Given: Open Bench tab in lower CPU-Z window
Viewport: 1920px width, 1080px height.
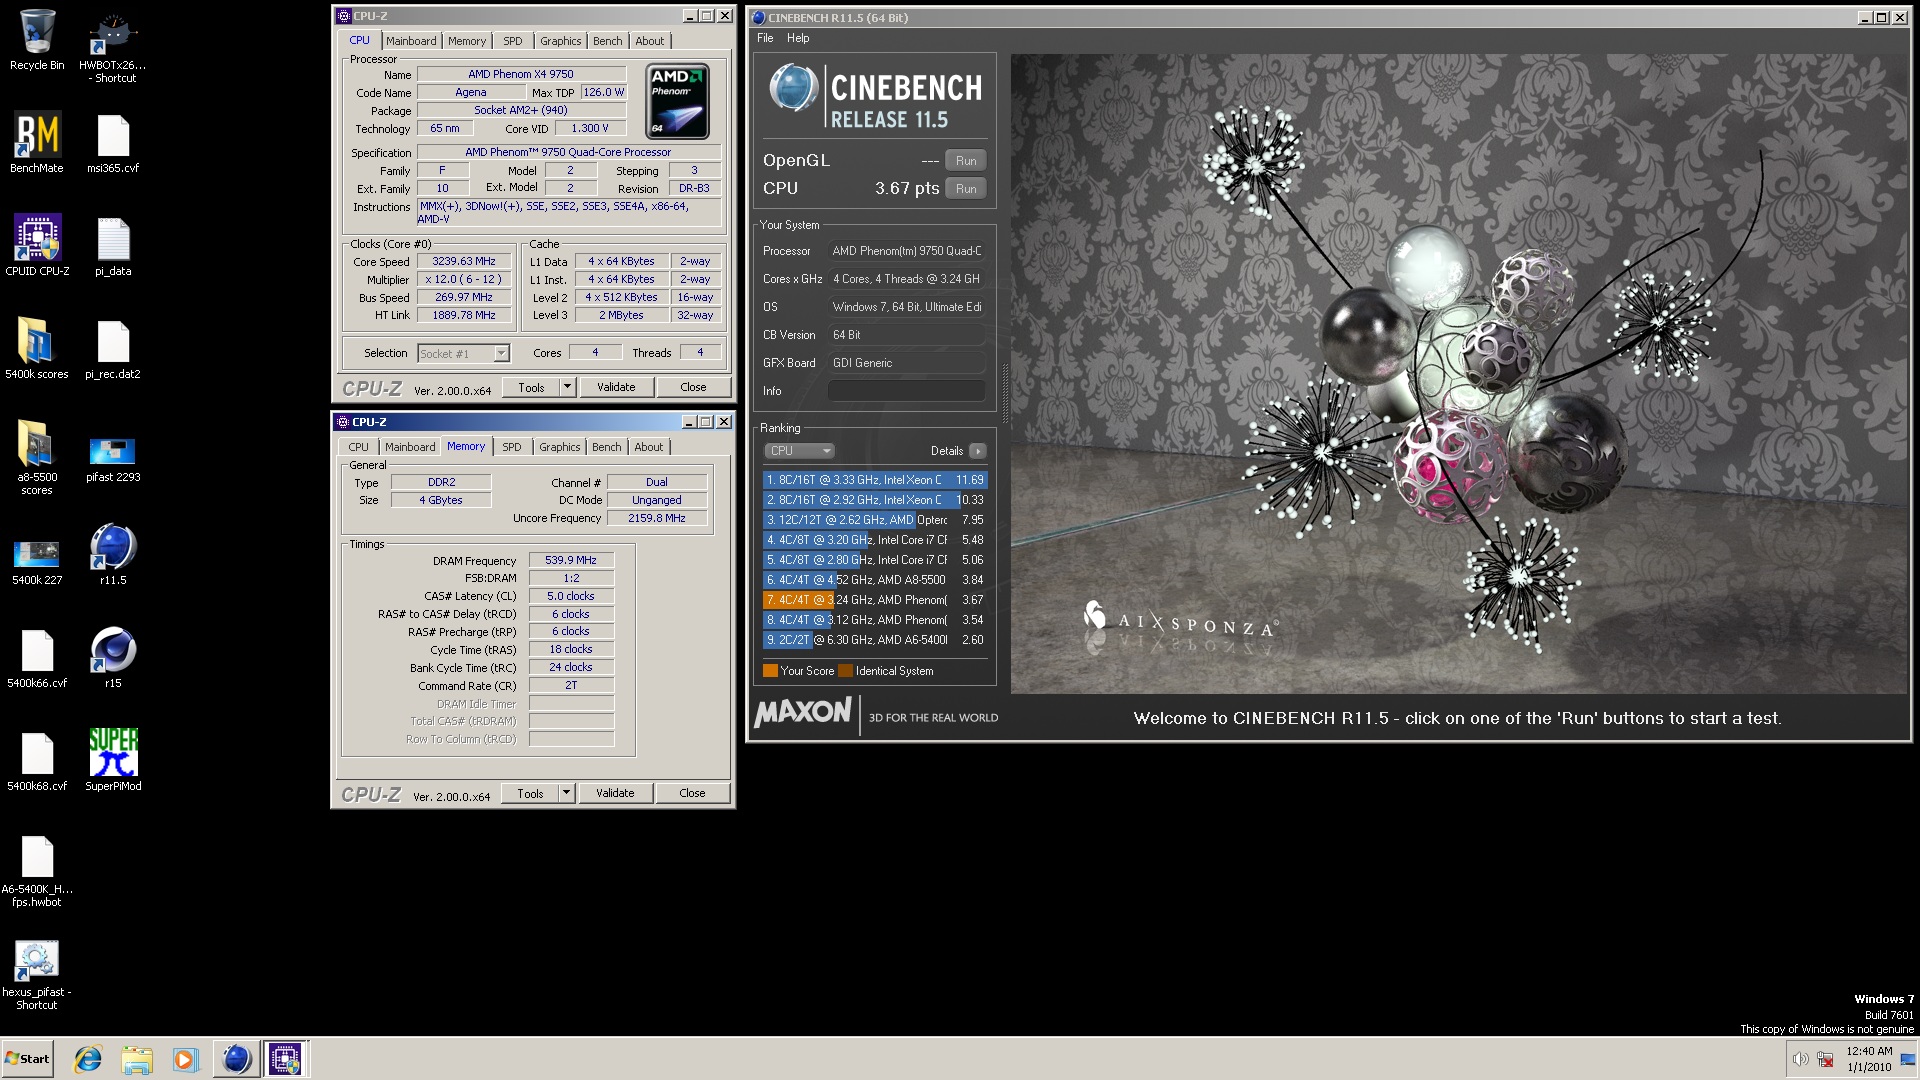Looking at the screenshot, I should click(x=606, y=447).
